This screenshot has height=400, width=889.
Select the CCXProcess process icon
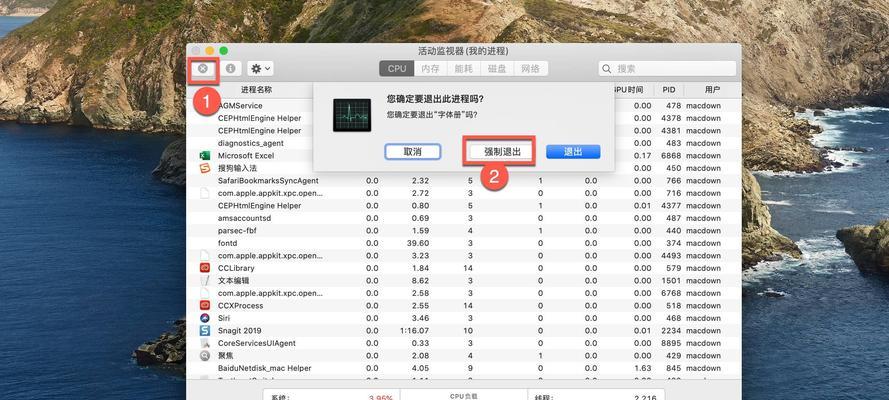tap(205, 305)
